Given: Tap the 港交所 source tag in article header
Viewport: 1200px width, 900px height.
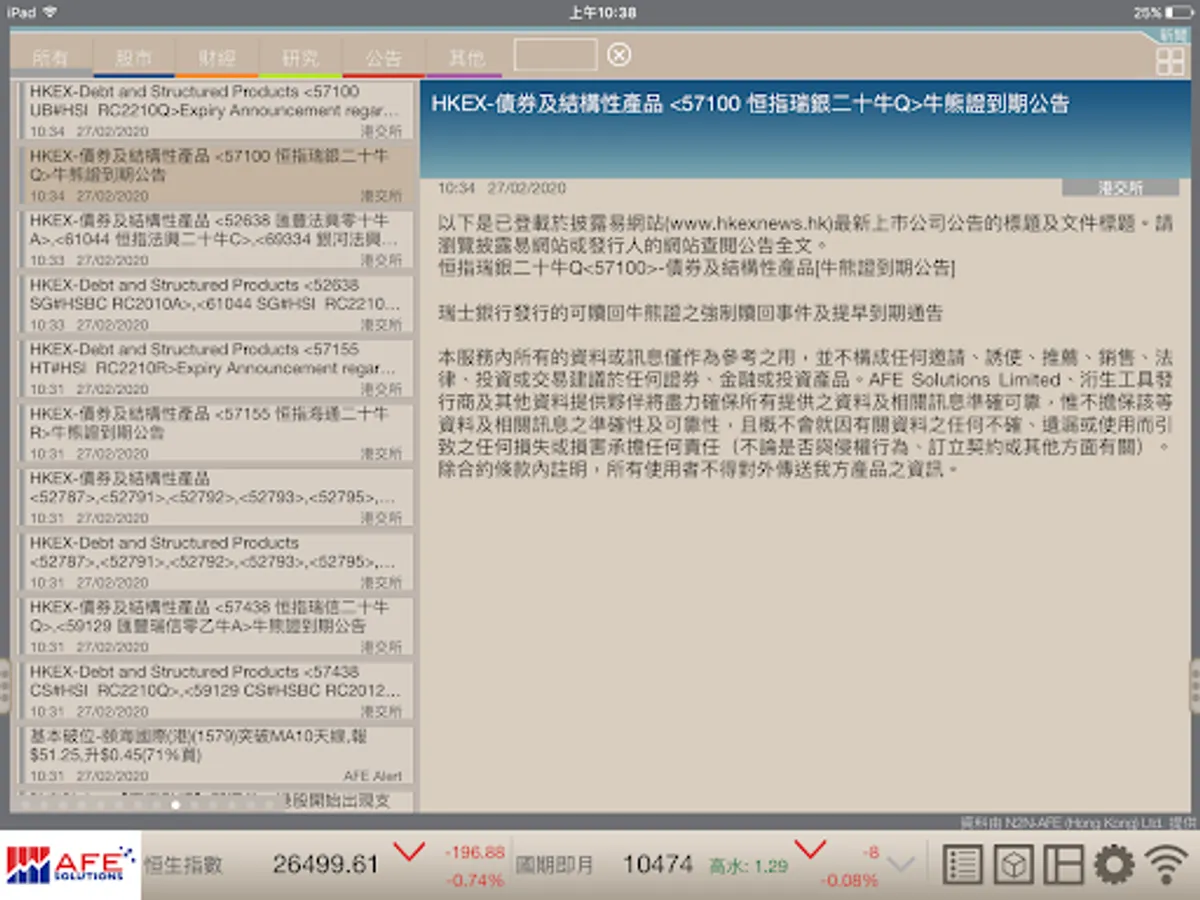Looking at the screenshot, I should pos(1121,187).
